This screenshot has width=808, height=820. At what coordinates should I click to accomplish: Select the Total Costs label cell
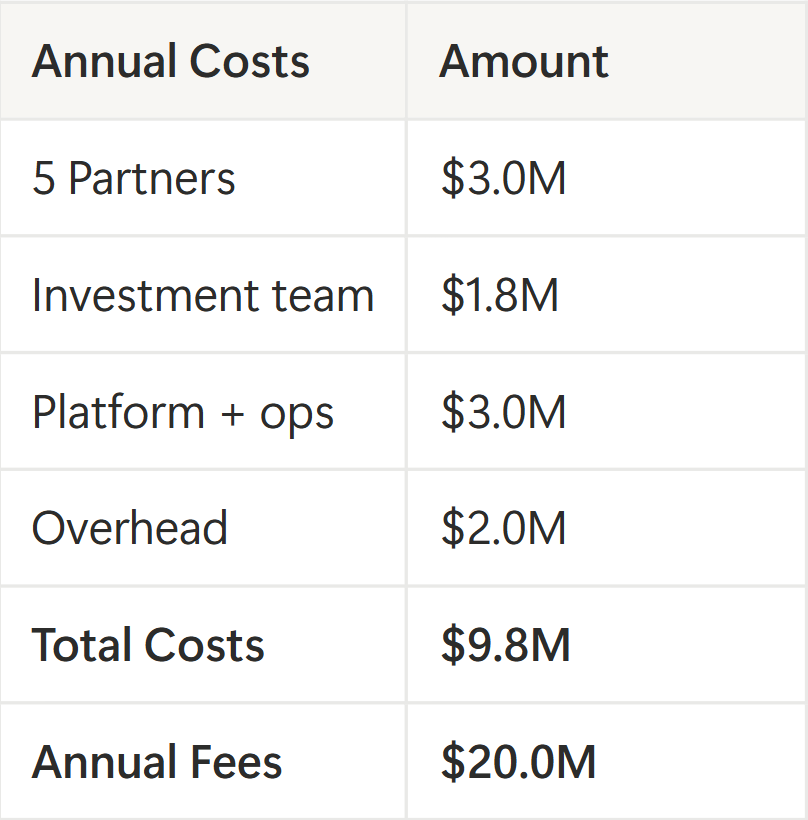[148, 645]
